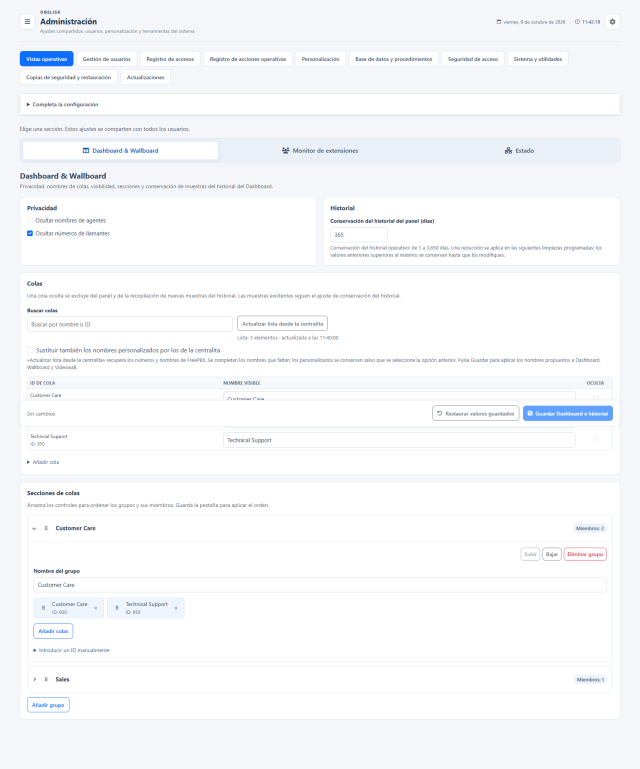Viewport: 640px width, 769px height.
Task: Remove Customer Care chip from the group
Action: click(96, 608)
